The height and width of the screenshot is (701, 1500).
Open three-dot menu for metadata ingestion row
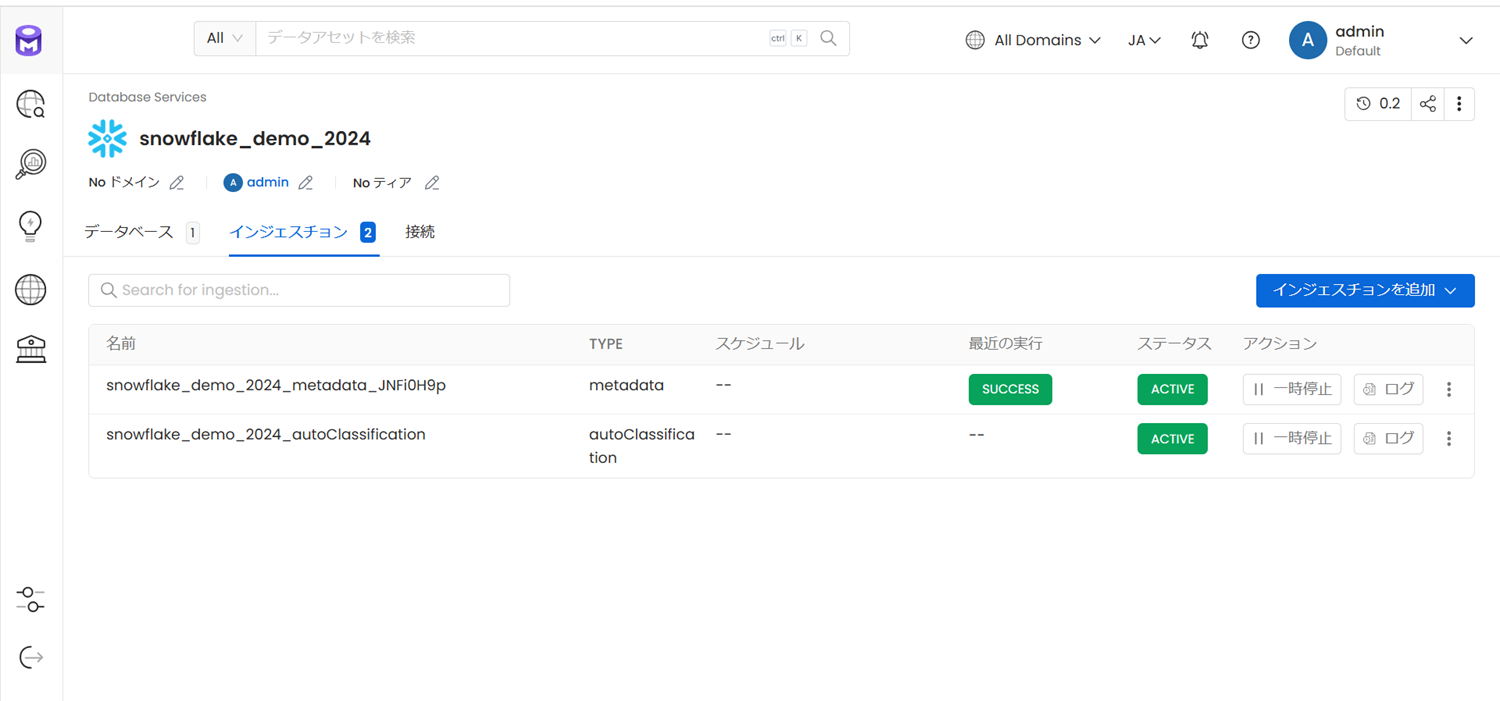click(x=1448, y=389)
